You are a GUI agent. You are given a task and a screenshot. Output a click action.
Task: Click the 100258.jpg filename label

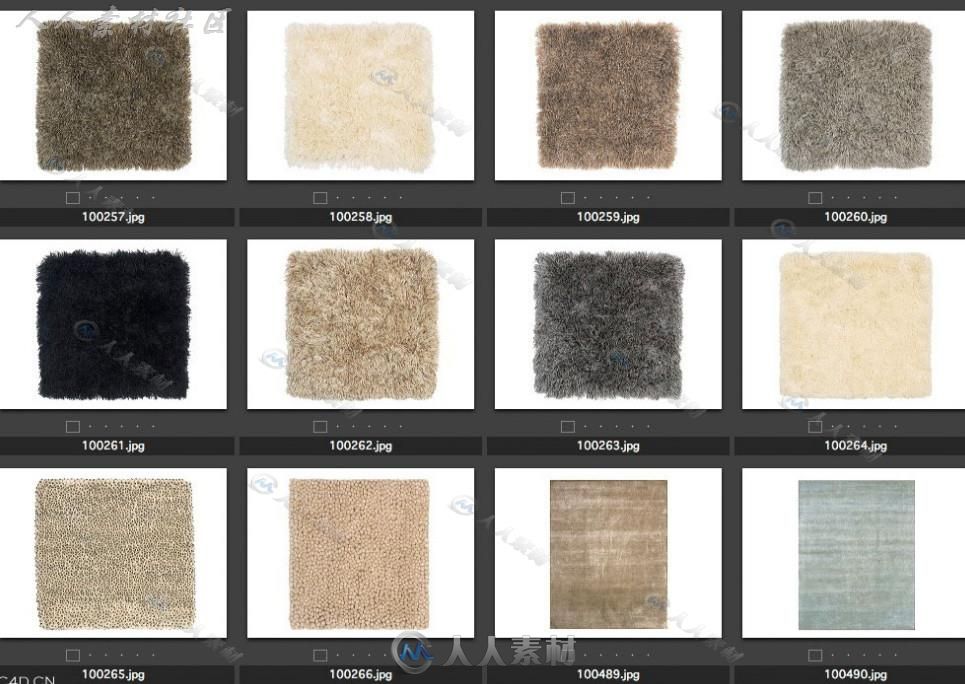point(360,217)
